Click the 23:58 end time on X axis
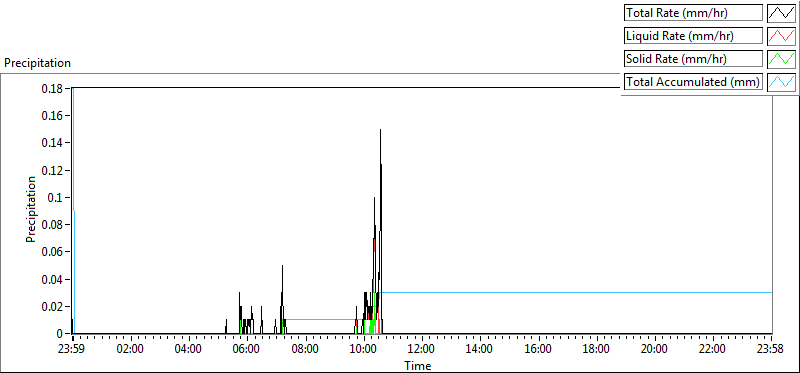The height and width of the screenshot is (373, 800). click(771, 349)
